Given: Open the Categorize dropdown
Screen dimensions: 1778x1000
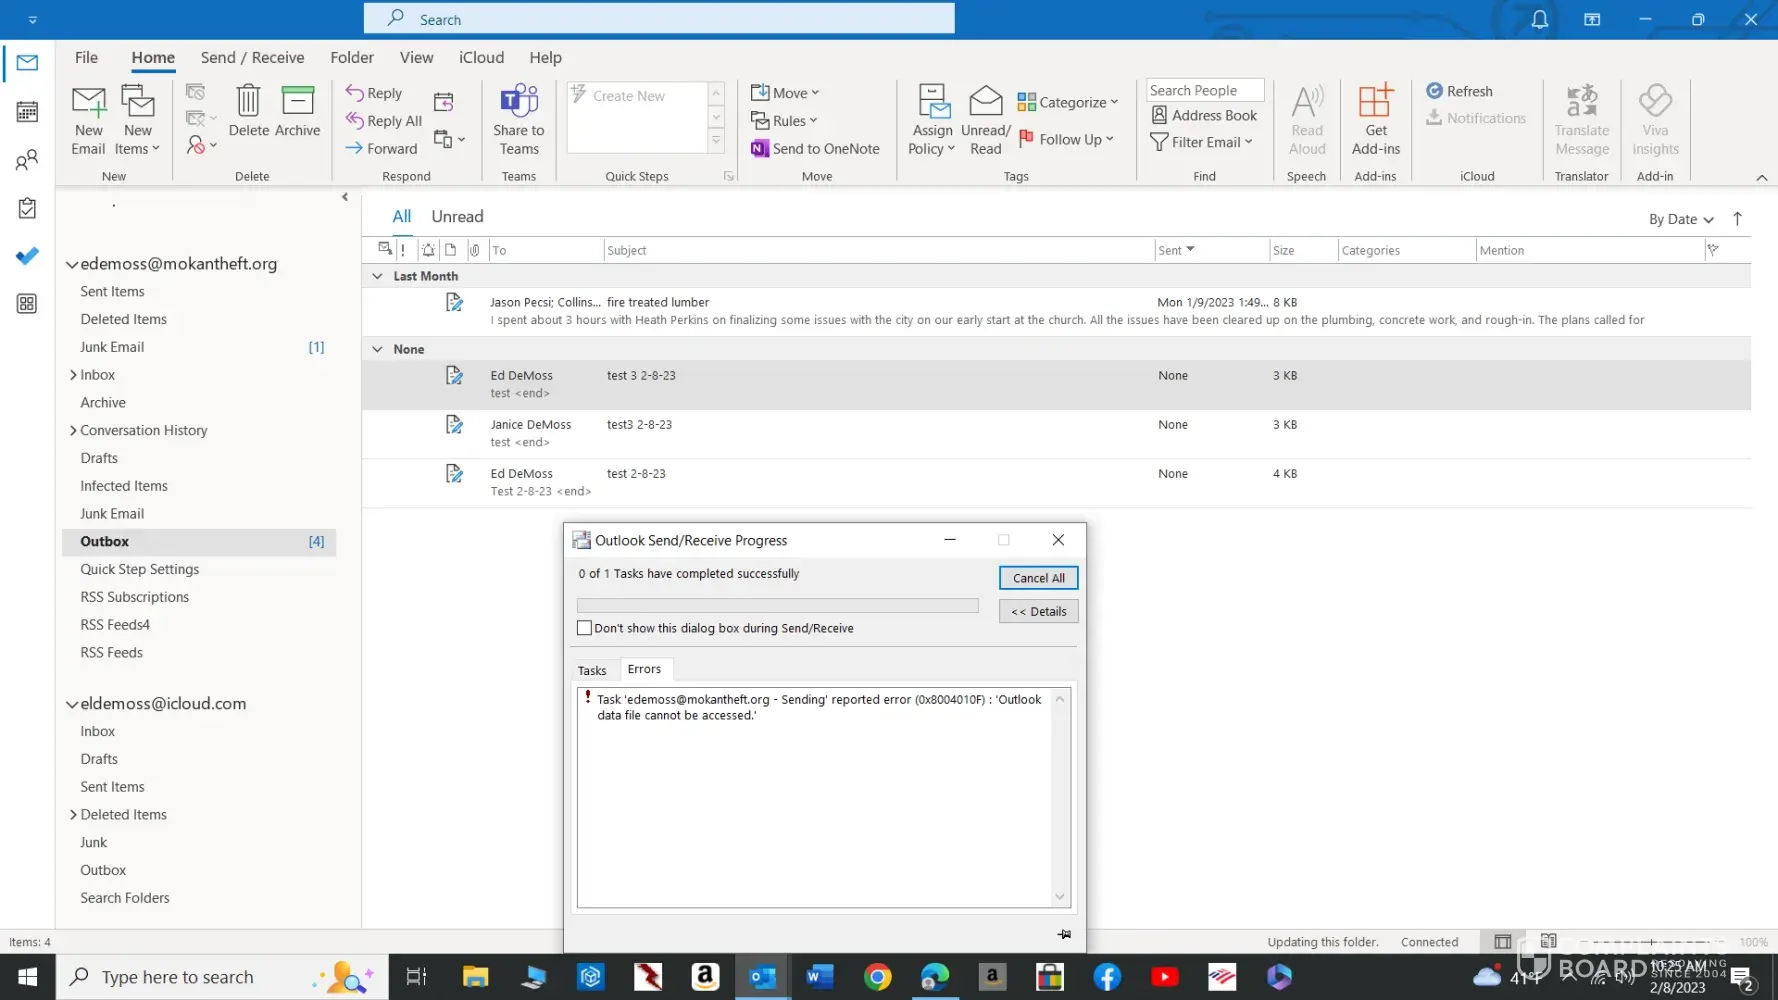Looking at the screenshot, I should (1068, 102).
